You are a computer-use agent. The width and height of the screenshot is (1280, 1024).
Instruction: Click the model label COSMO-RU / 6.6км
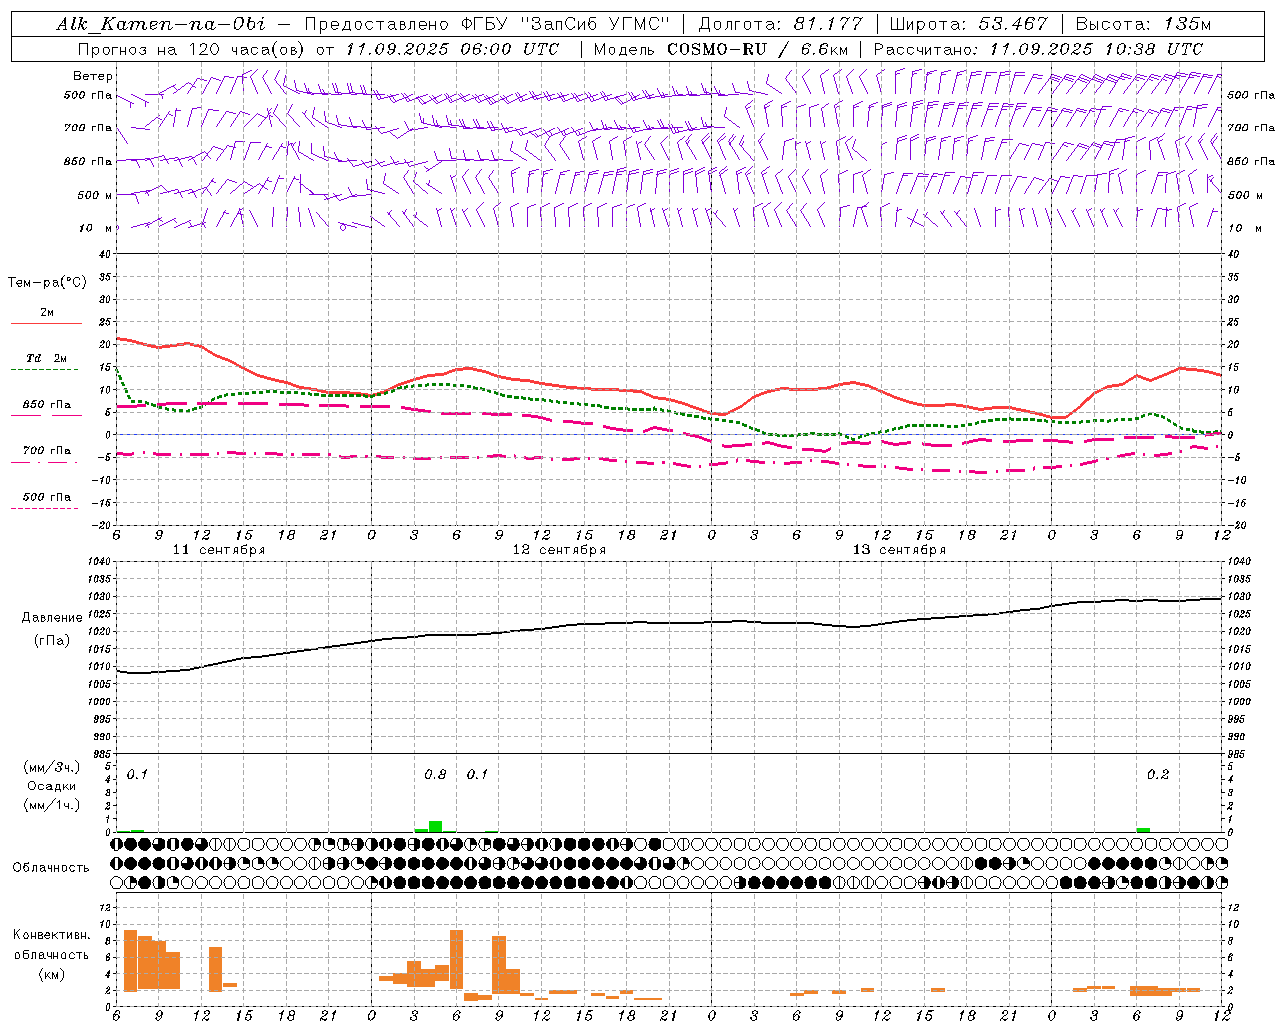click(758, 49)
